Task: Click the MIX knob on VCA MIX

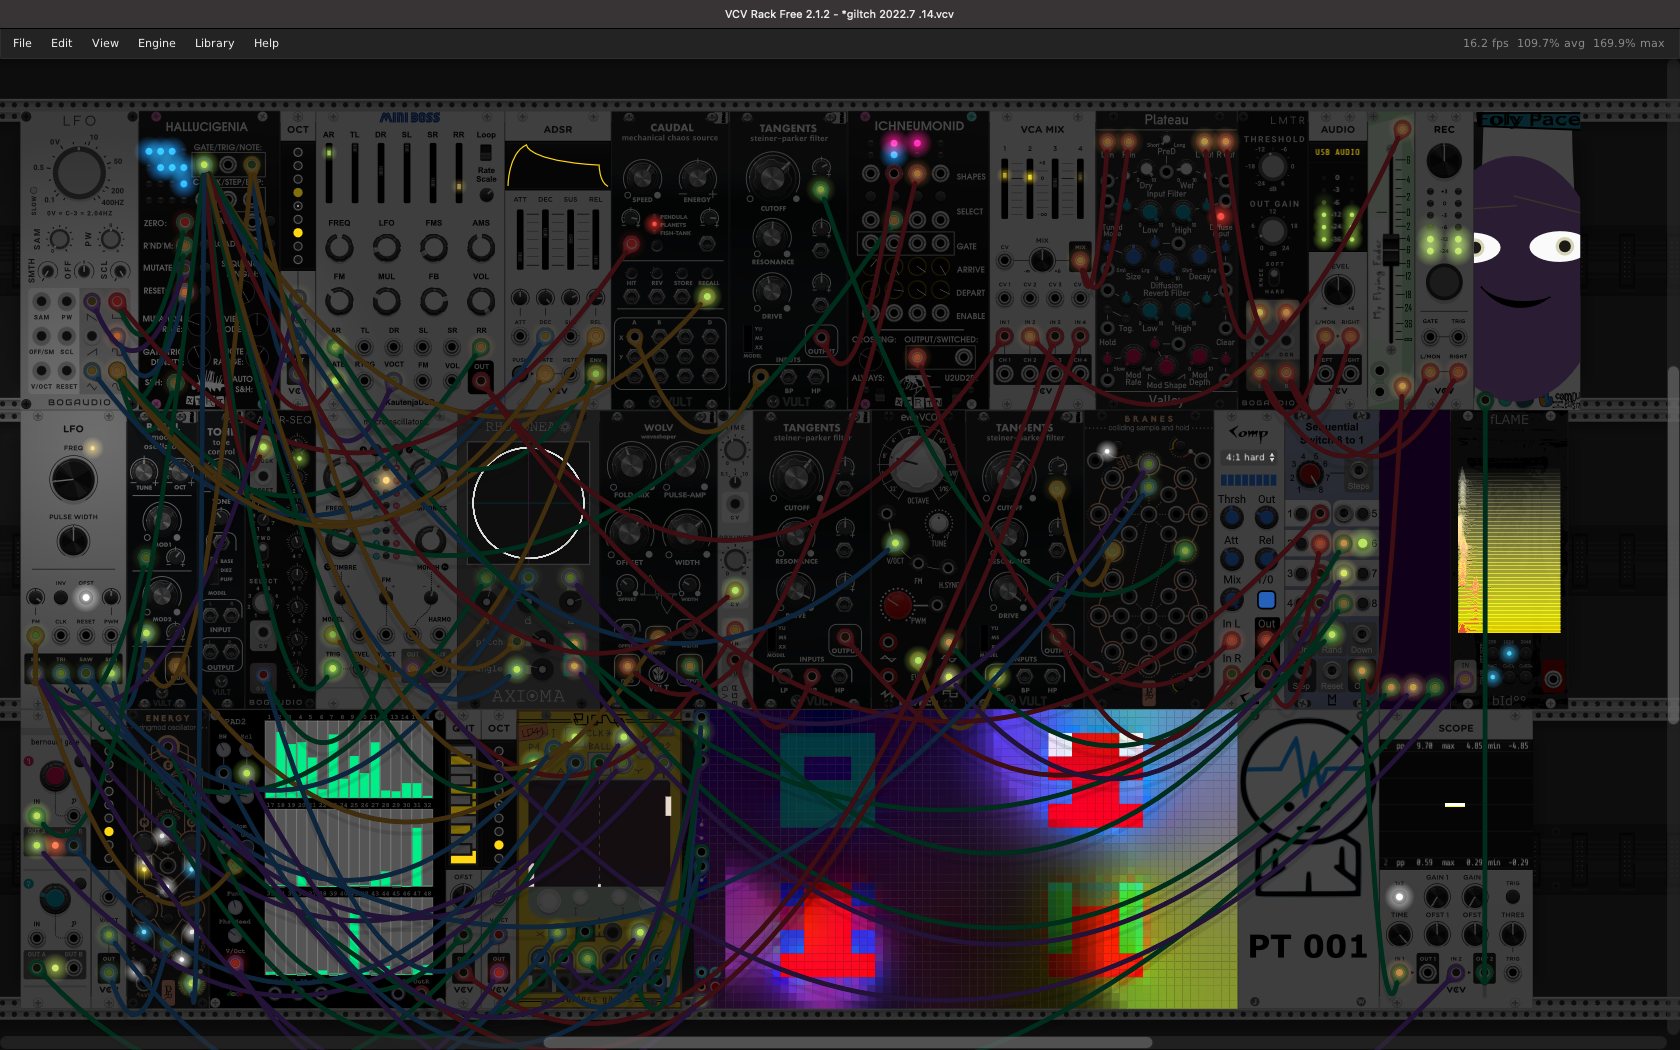Action: coord(1042,260)
